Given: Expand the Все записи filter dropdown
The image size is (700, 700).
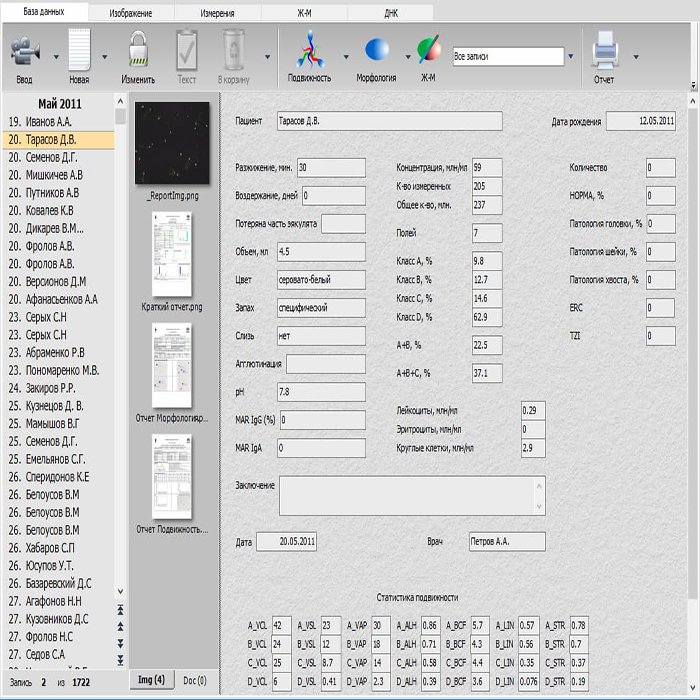Looking at the screenshot, I should [x=571, y=57].
